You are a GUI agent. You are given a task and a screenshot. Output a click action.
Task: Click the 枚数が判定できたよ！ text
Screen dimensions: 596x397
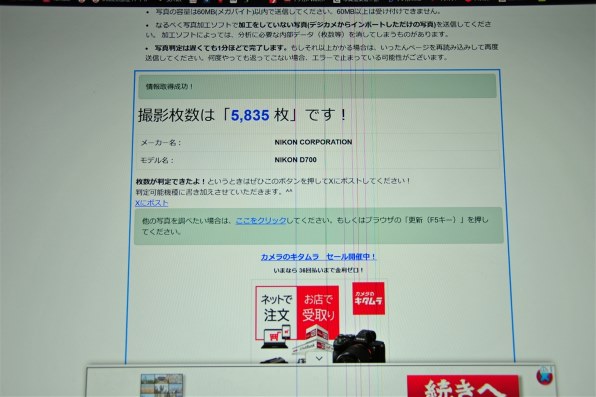coord(171,181)
